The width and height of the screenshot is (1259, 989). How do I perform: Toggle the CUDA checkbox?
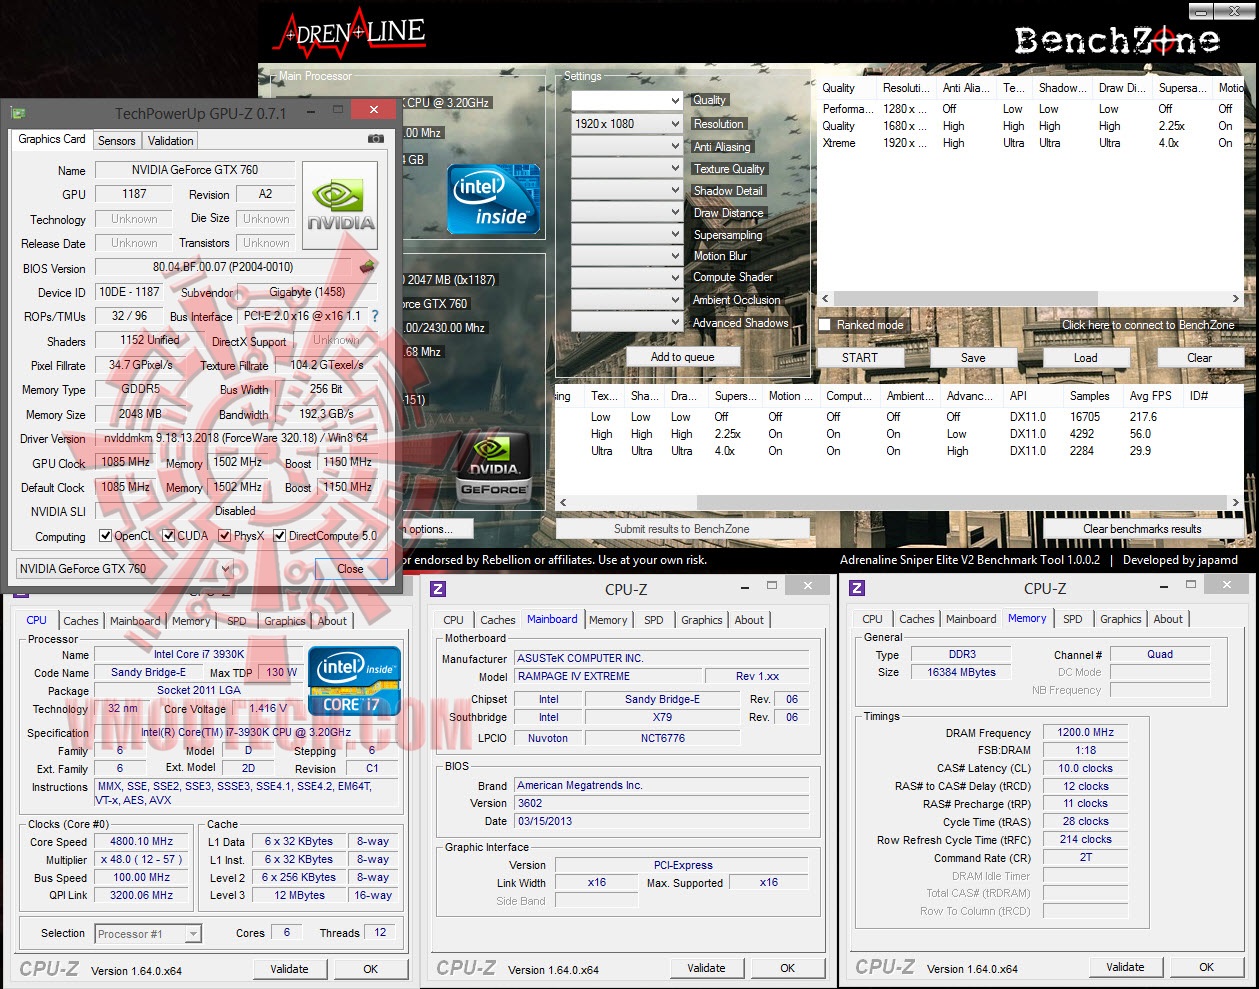[x=169, y=536]
